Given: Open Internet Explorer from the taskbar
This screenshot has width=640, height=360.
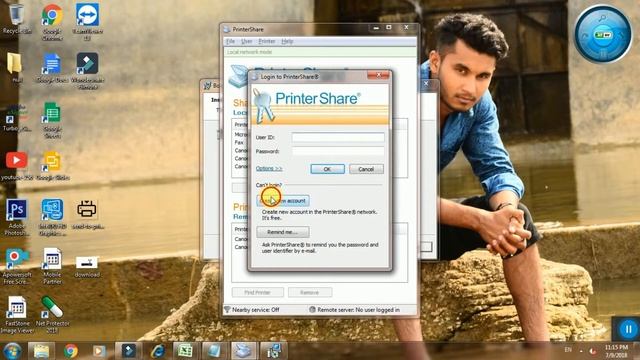Looking at the screenshot, I should click(158, 351).
